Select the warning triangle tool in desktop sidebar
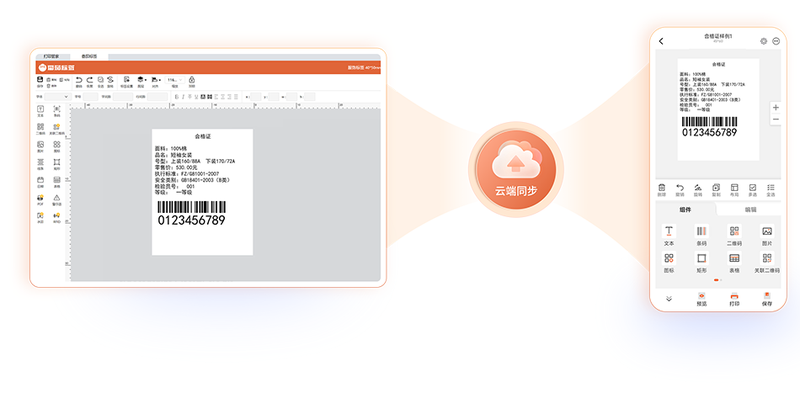This screenshot has height=393, width=800. 57,199
